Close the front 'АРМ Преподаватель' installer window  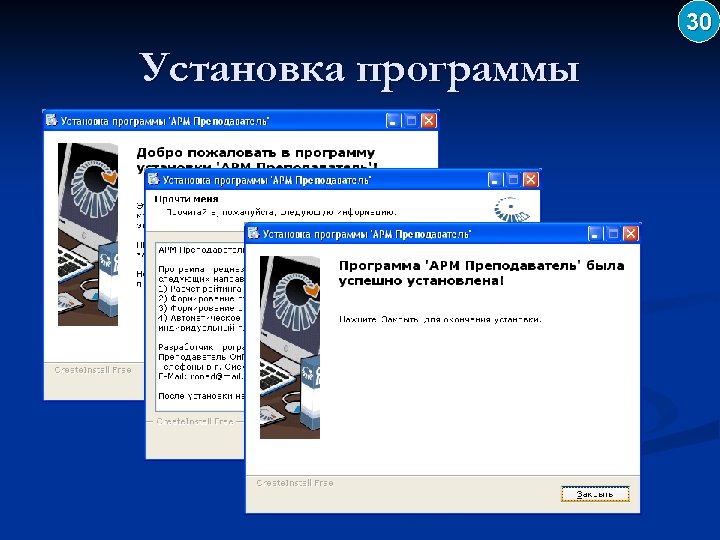(630, 234)
